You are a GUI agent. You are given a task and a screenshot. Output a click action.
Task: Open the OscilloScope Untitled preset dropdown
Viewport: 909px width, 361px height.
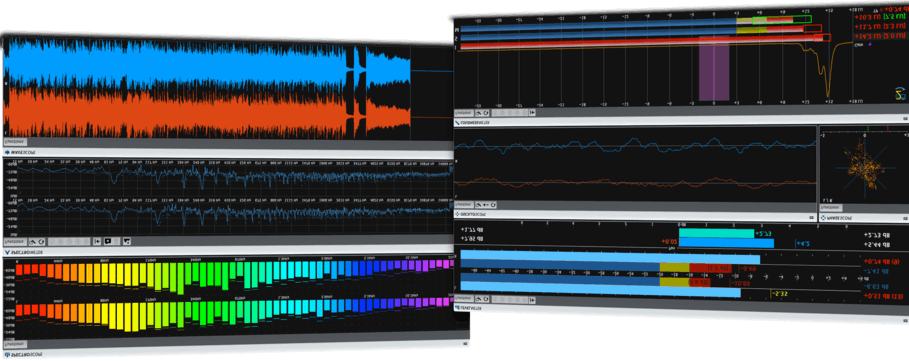click(464, 205)
